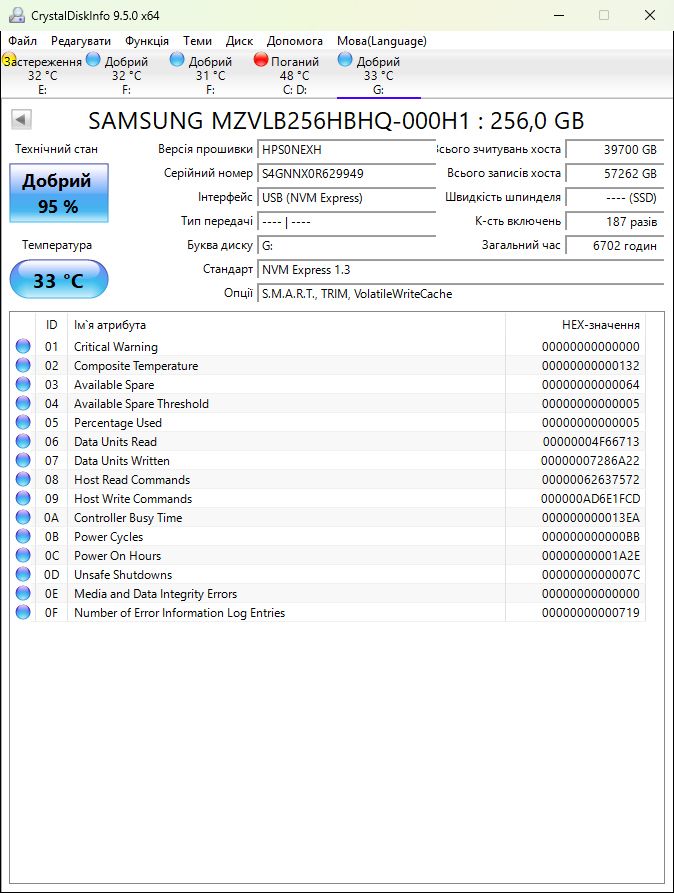Image resolution: width=674 pixels, height=893 pixels.
Task: Select the Percentage Used attribute name
Action: (x=118, y=423)
